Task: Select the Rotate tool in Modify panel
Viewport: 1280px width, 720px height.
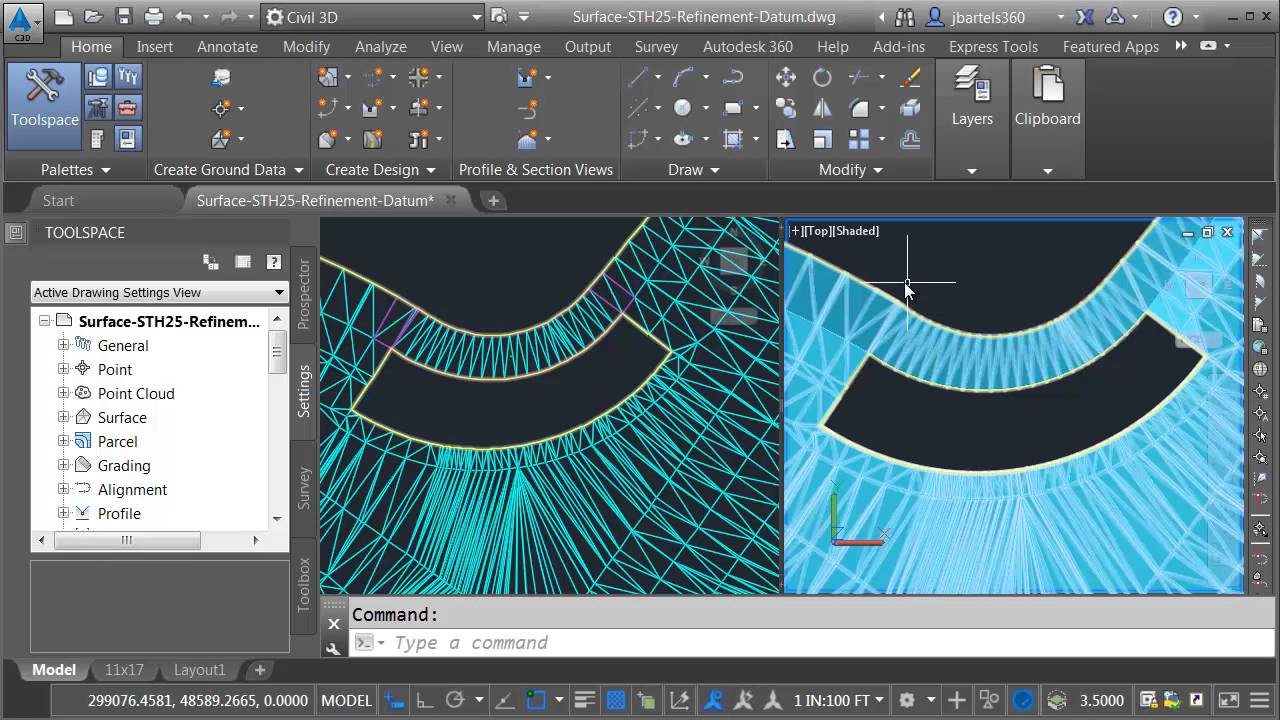Action: 822,77
